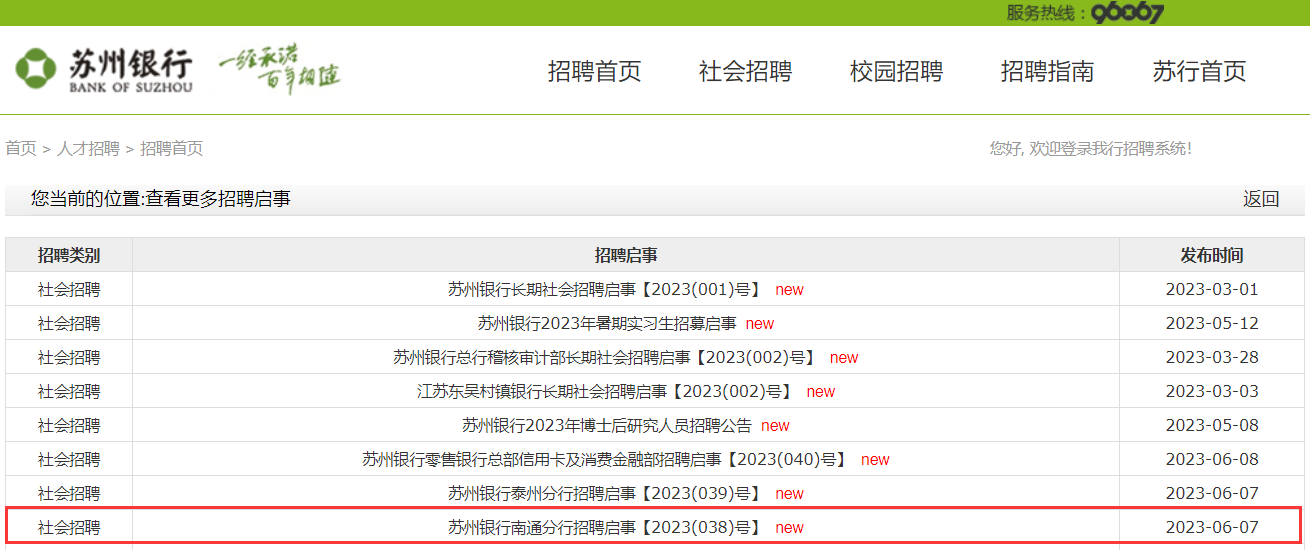Open 苏州银行总行稽核审计部长期社会招聘启事
Screen dimensions: 1310x550
[x=605, y=357]
